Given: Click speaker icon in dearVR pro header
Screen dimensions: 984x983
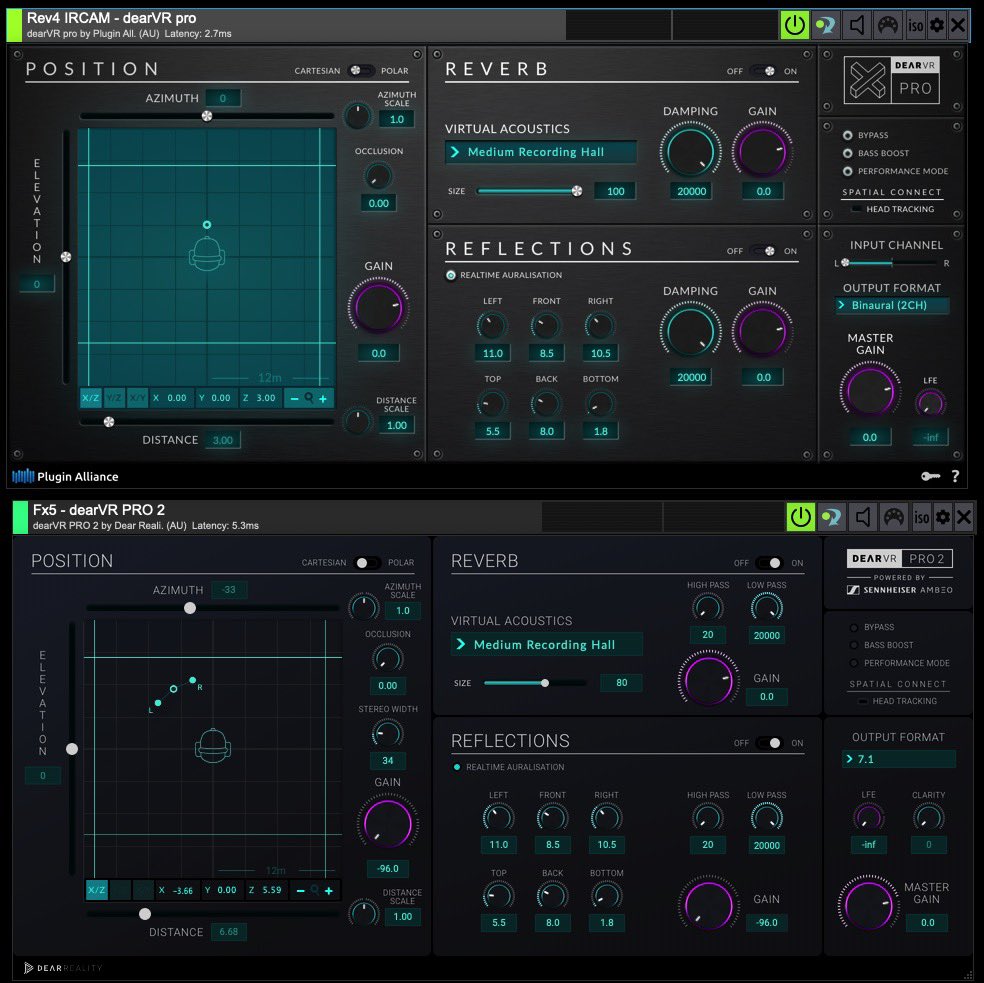Looking at the screenshot, I should (x=857, y=26).
